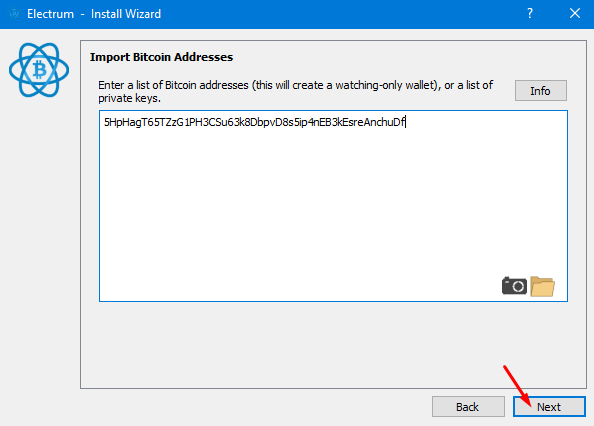Place cursor at end of the key string

coord(406,122)
